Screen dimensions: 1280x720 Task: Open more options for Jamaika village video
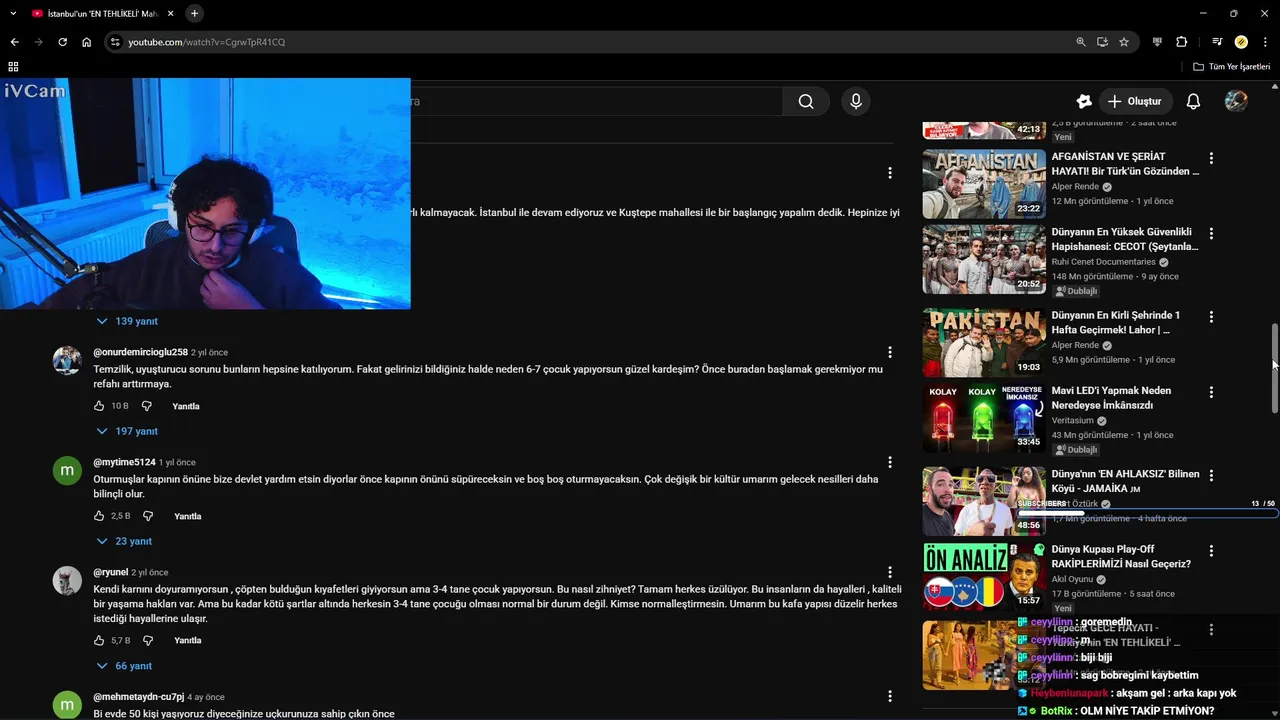coord(1211,475)
